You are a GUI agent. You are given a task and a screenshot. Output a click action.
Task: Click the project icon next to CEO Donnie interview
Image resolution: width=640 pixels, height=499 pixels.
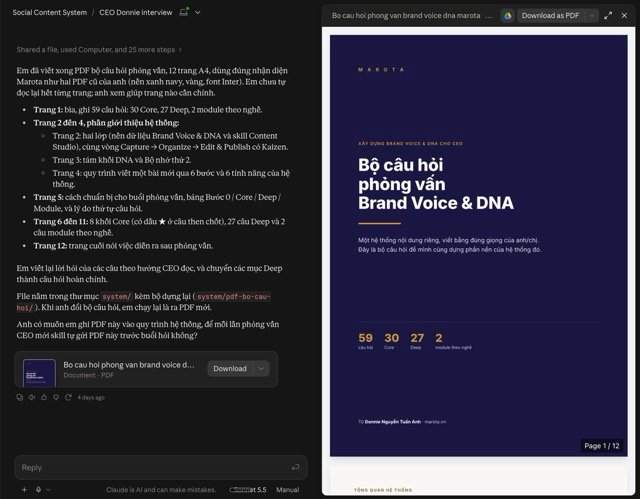coord(184,12)
